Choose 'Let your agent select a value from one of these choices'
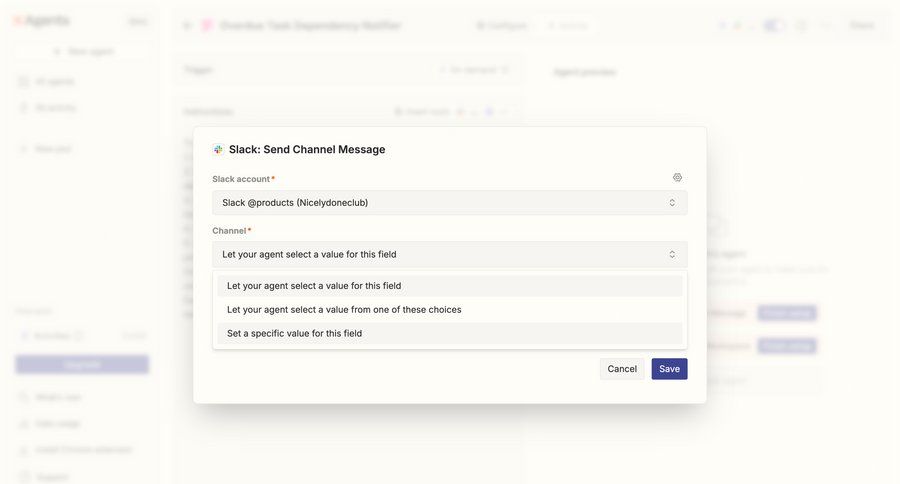 tap(449, 309)
